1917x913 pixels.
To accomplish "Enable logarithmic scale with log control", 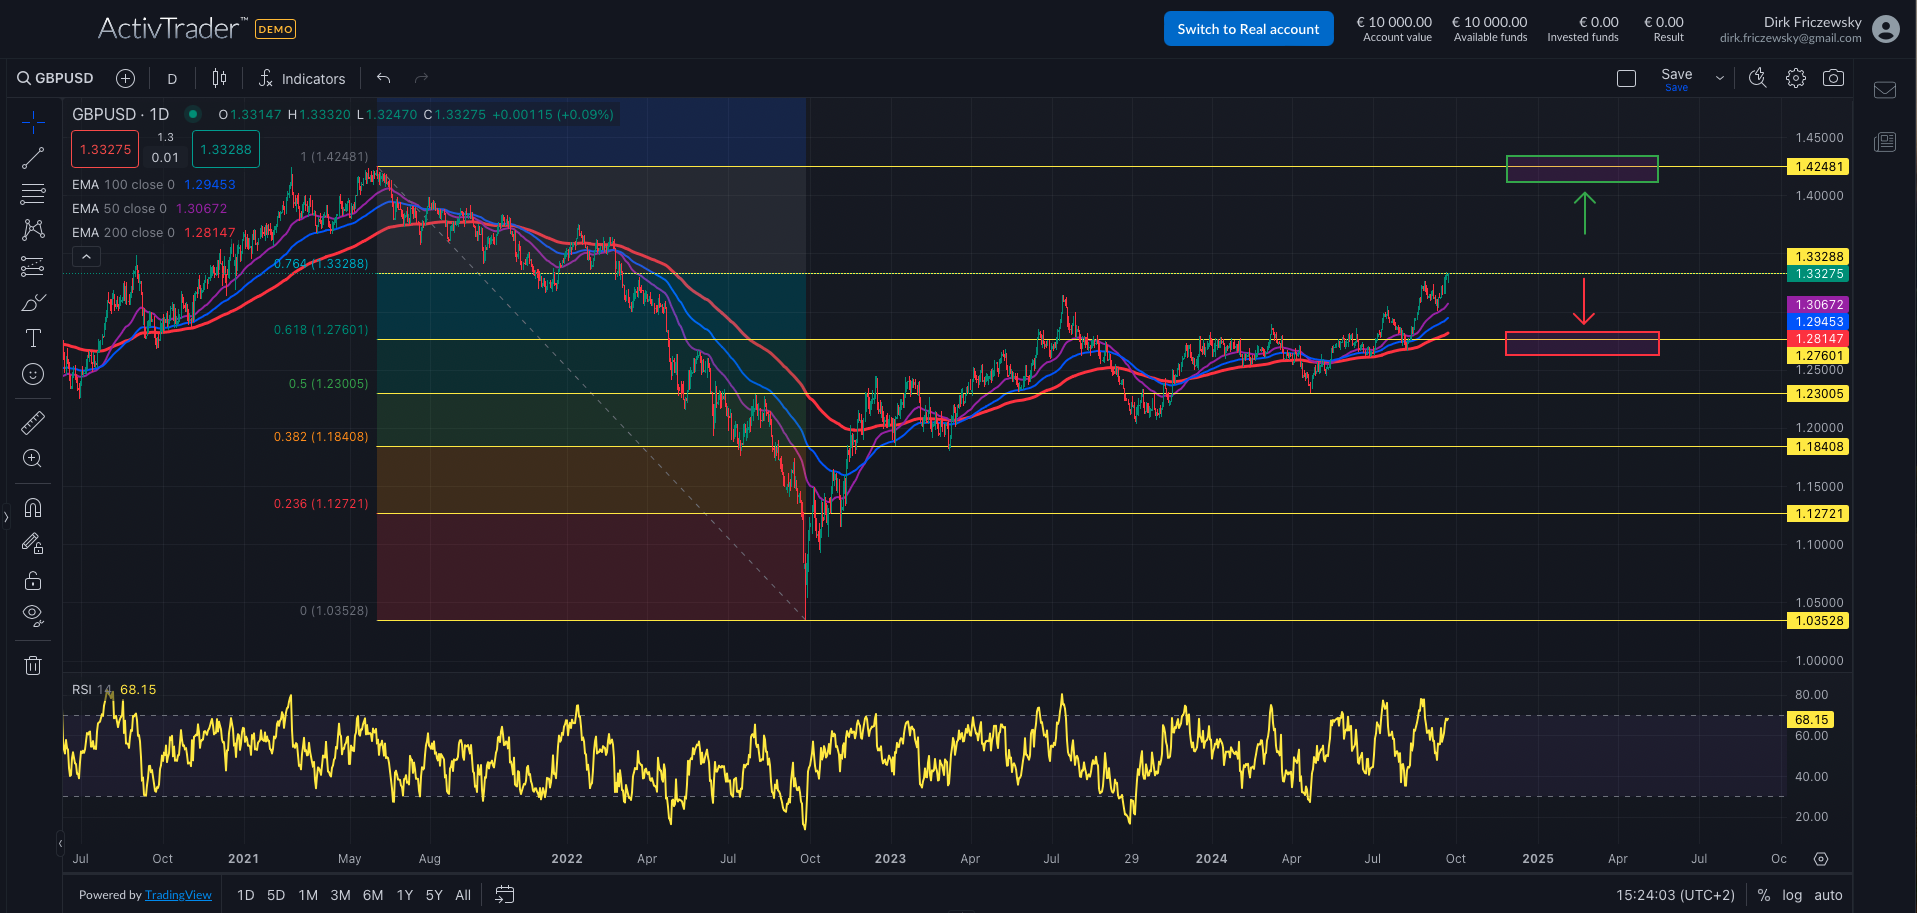I will 1792,894.
